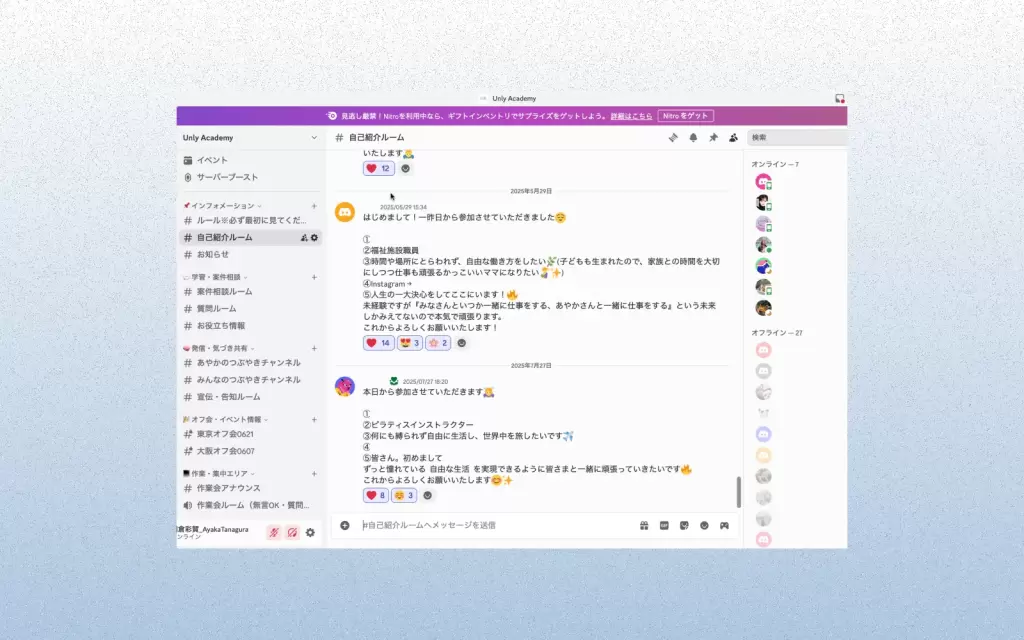Open the emoji picker in message bar
The width and height of the screenshot is (1024, 640).
704,525
